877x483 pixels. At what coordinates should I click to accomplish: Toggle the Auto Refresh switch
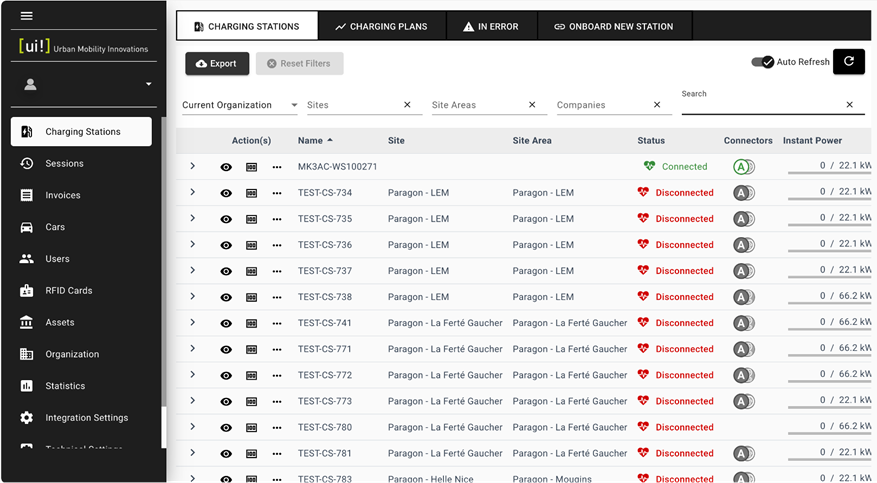click(763, 62)
